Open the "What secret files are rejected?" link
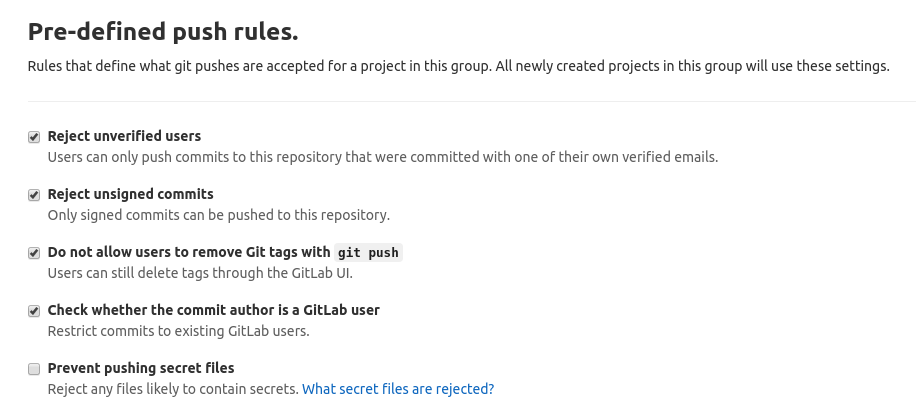The width and height of the screenshot is (916, 417). [x=398, y=389]
